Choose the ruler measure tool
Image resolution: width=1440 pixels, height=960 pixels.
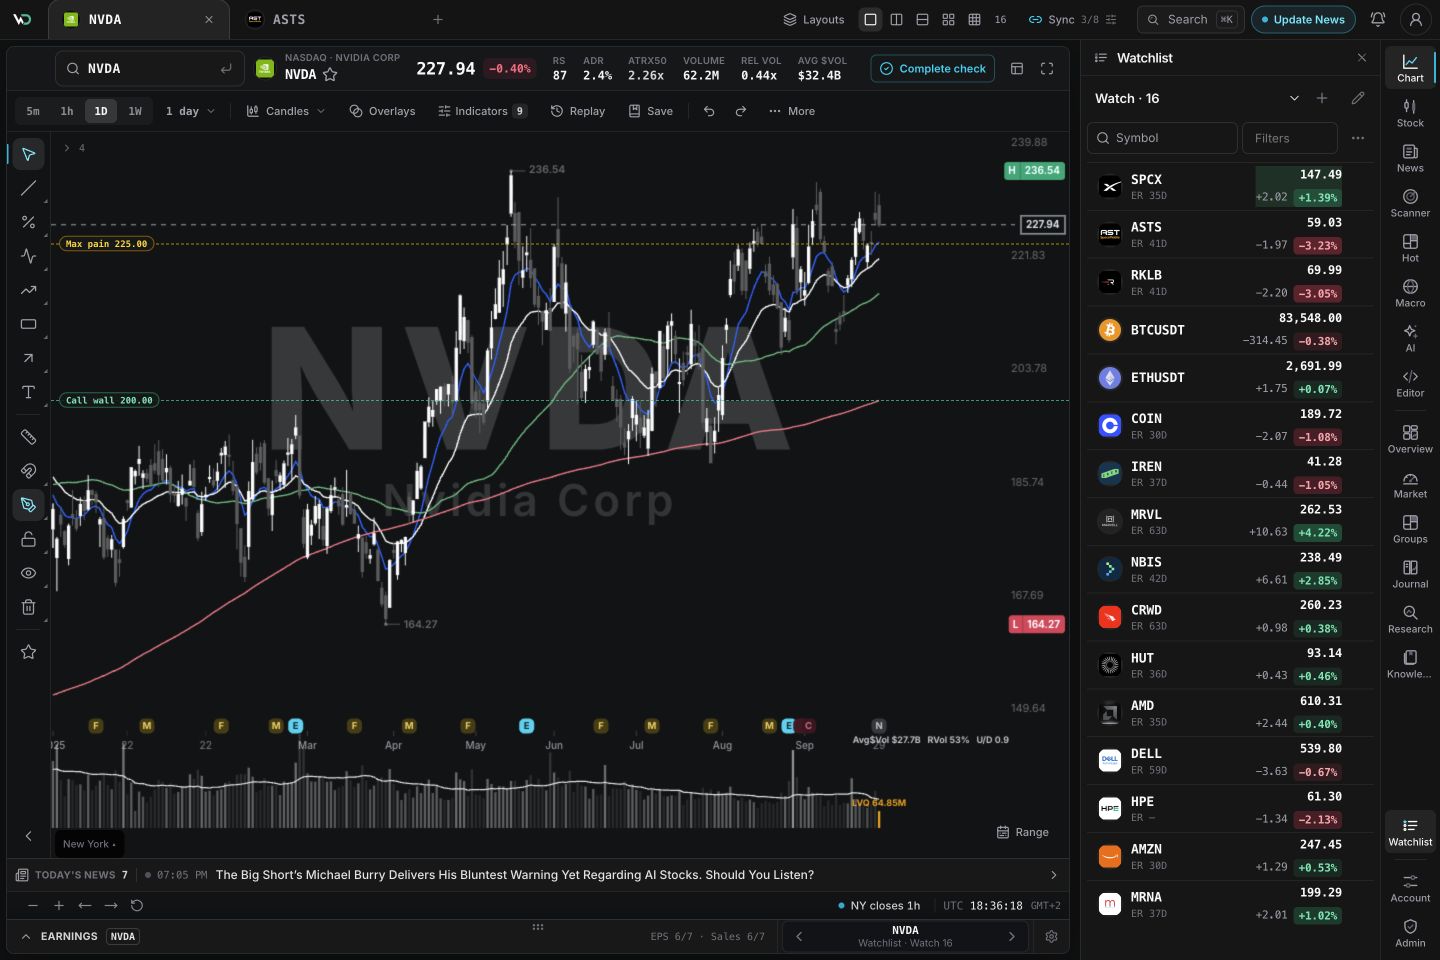point(28,437)
